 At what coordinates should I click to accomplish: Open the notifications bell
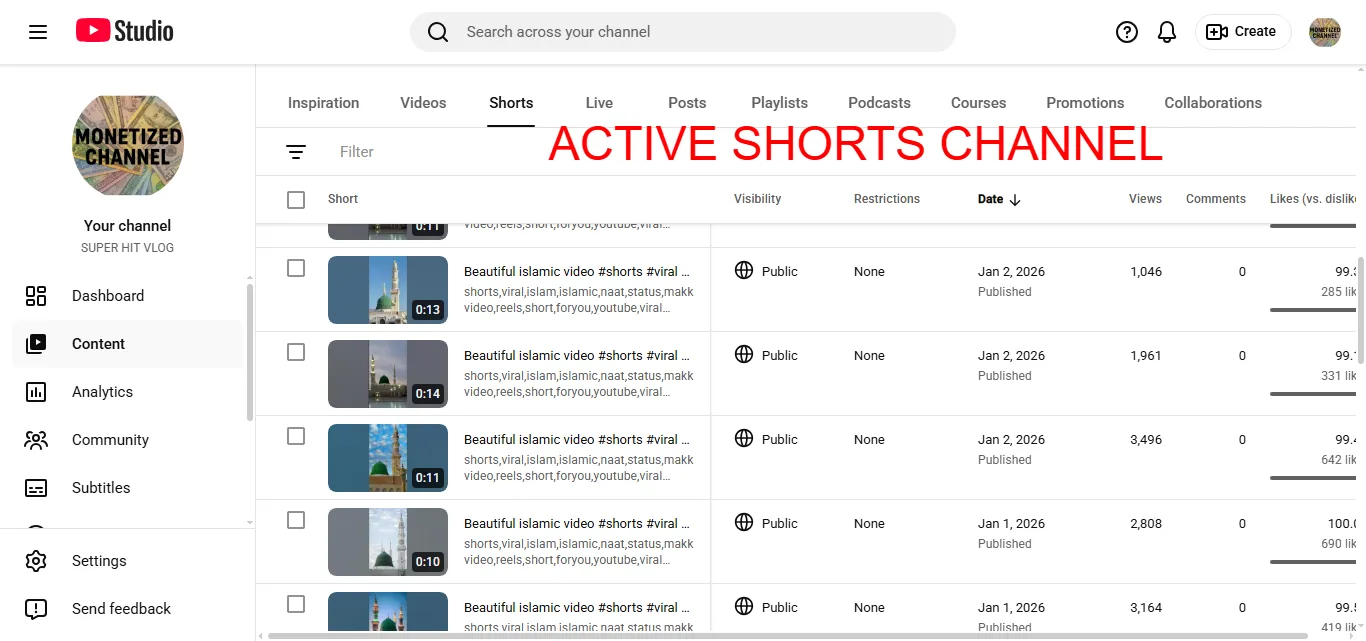pyautogui.click(x=1167, y=32)
